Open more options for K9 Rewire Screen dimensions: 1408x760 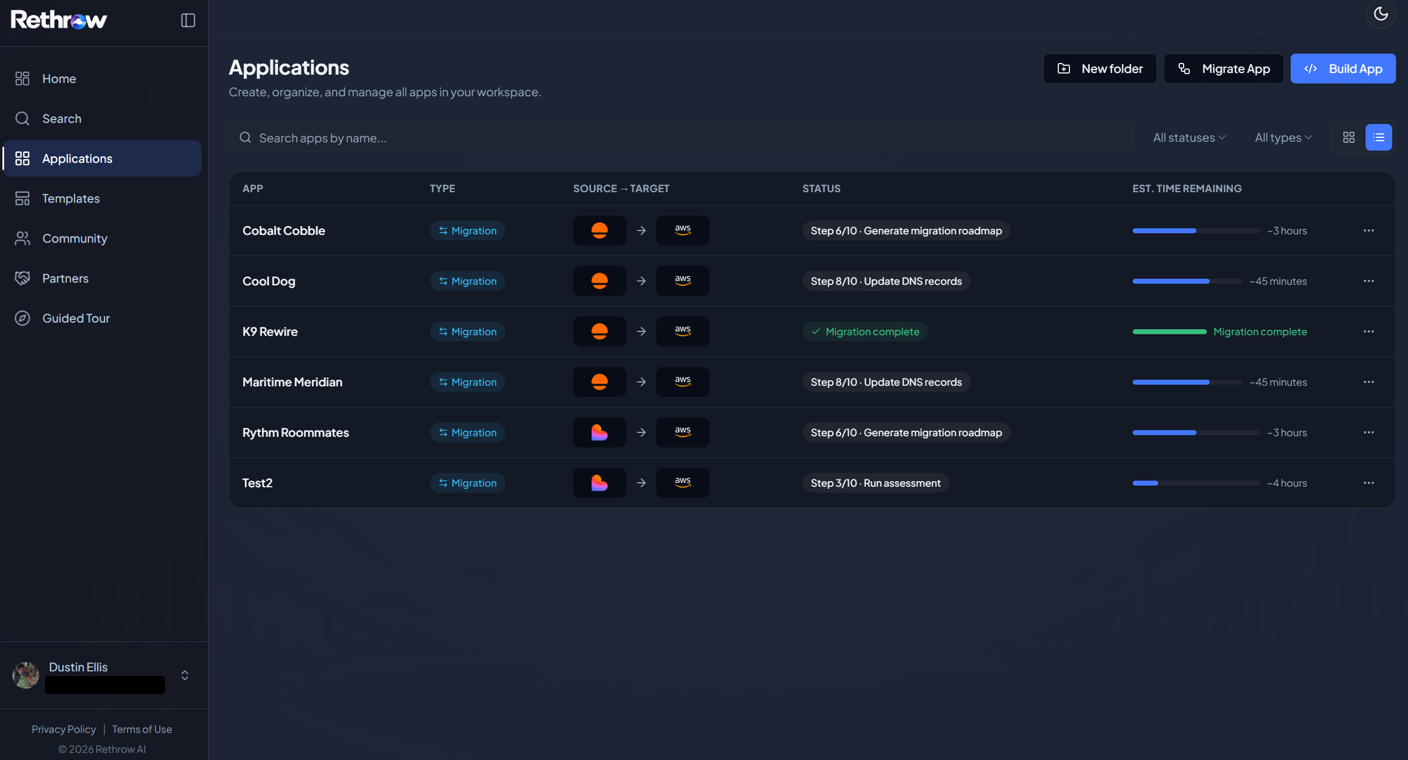pyautogui.click(x=1369, y=331)
